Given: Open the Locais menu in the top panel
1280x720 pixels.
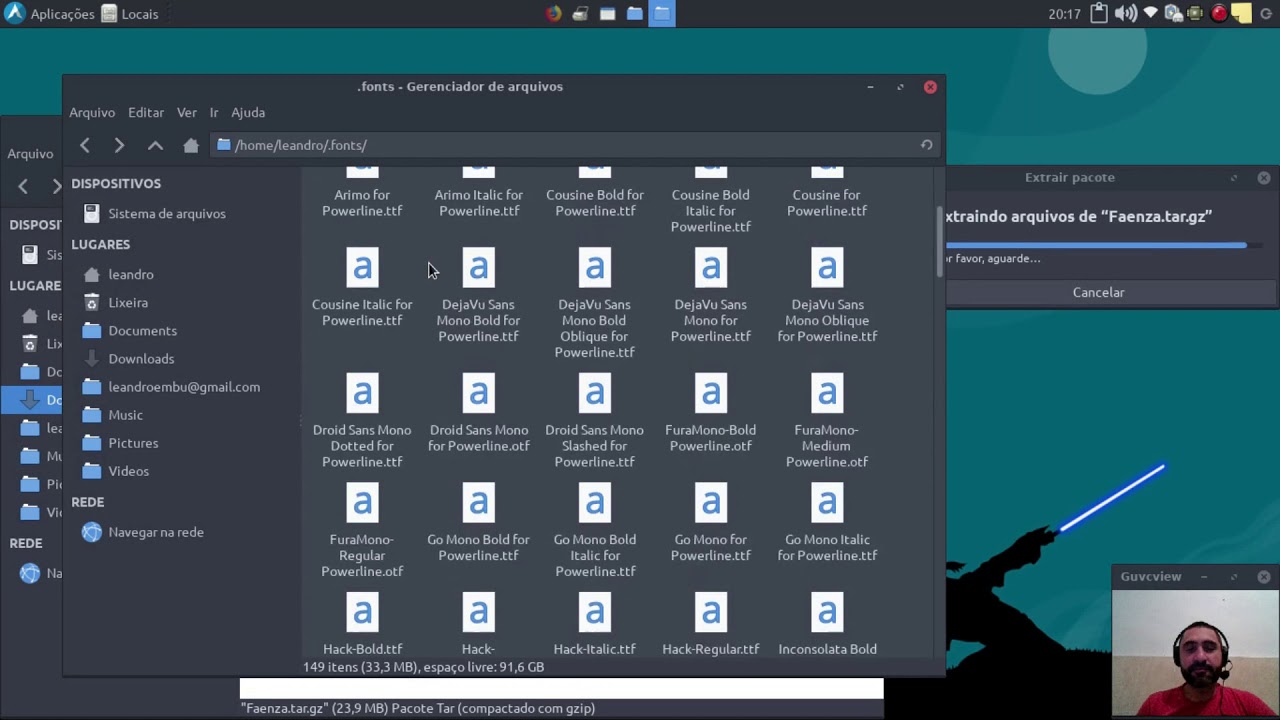Looking at the screenshot, I should (131, 14).
